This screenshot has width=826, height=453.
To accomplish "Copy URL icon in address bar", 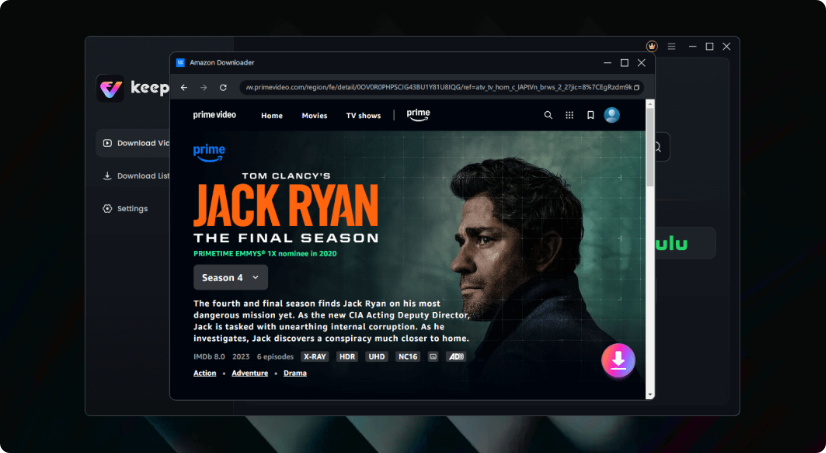I will (x=636, y=87).
